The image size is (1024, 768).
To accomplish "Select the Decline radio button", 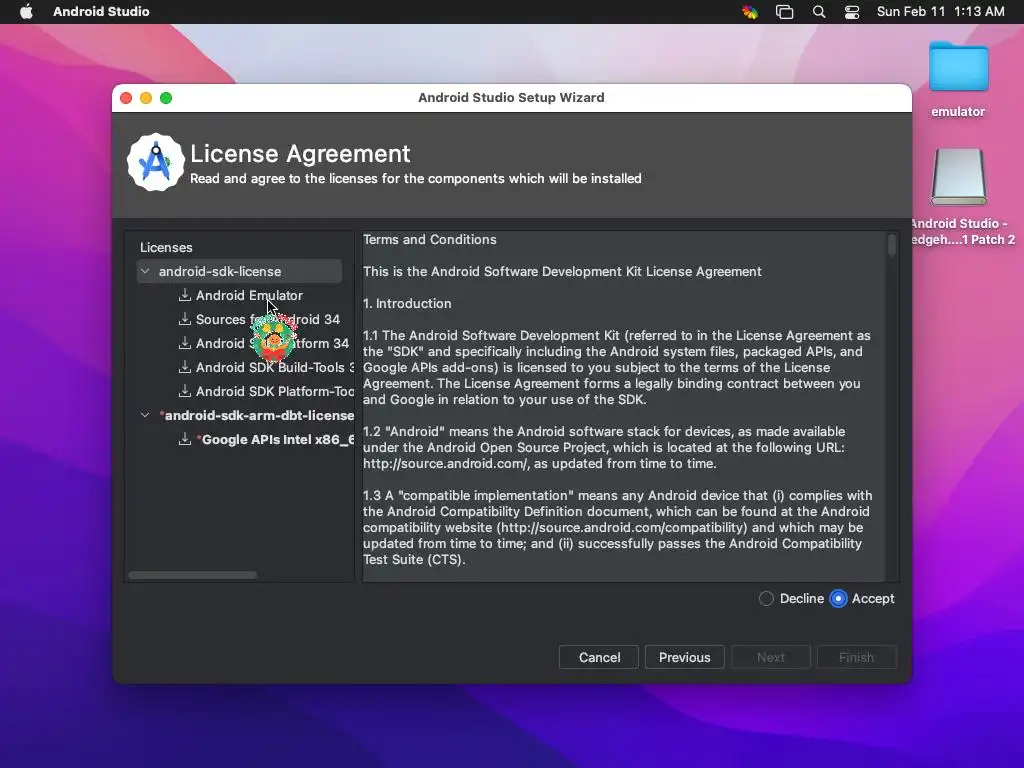I will click(766, 599).
